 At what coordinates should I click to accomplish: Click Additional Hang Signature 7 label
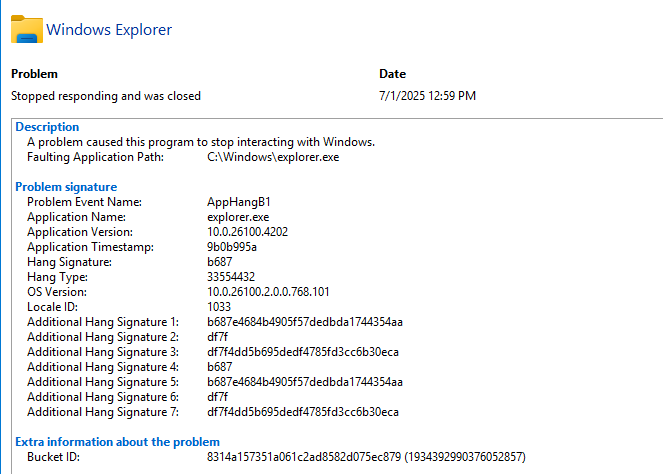[x=103, y=412]
